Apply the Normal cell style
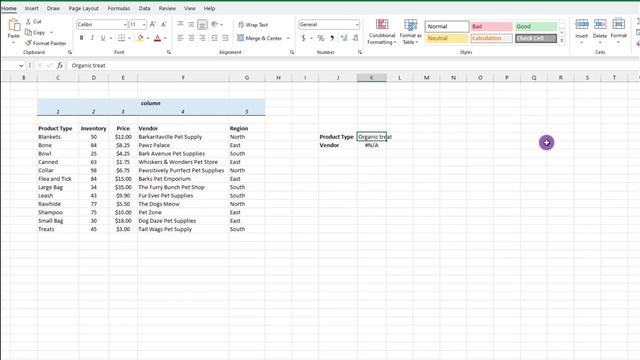The width and height of the screenshot is (640, 360). [447, 27]
